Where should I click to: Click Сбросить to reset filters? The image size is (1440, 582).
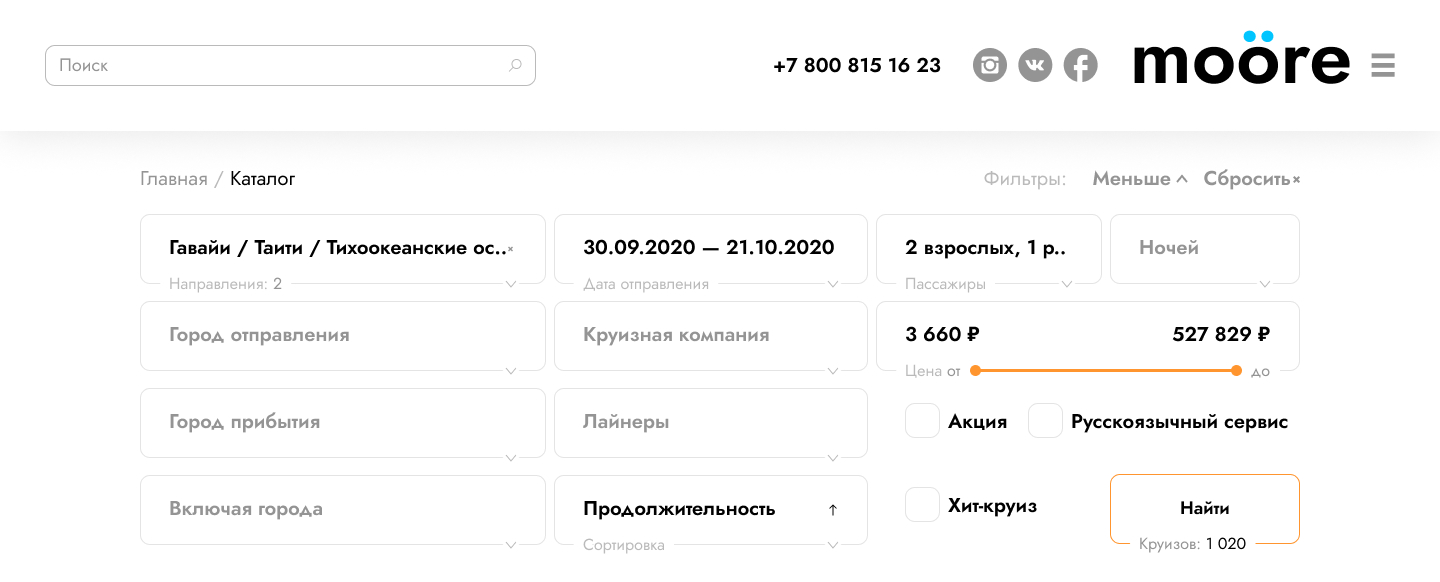coord(1251,179)
